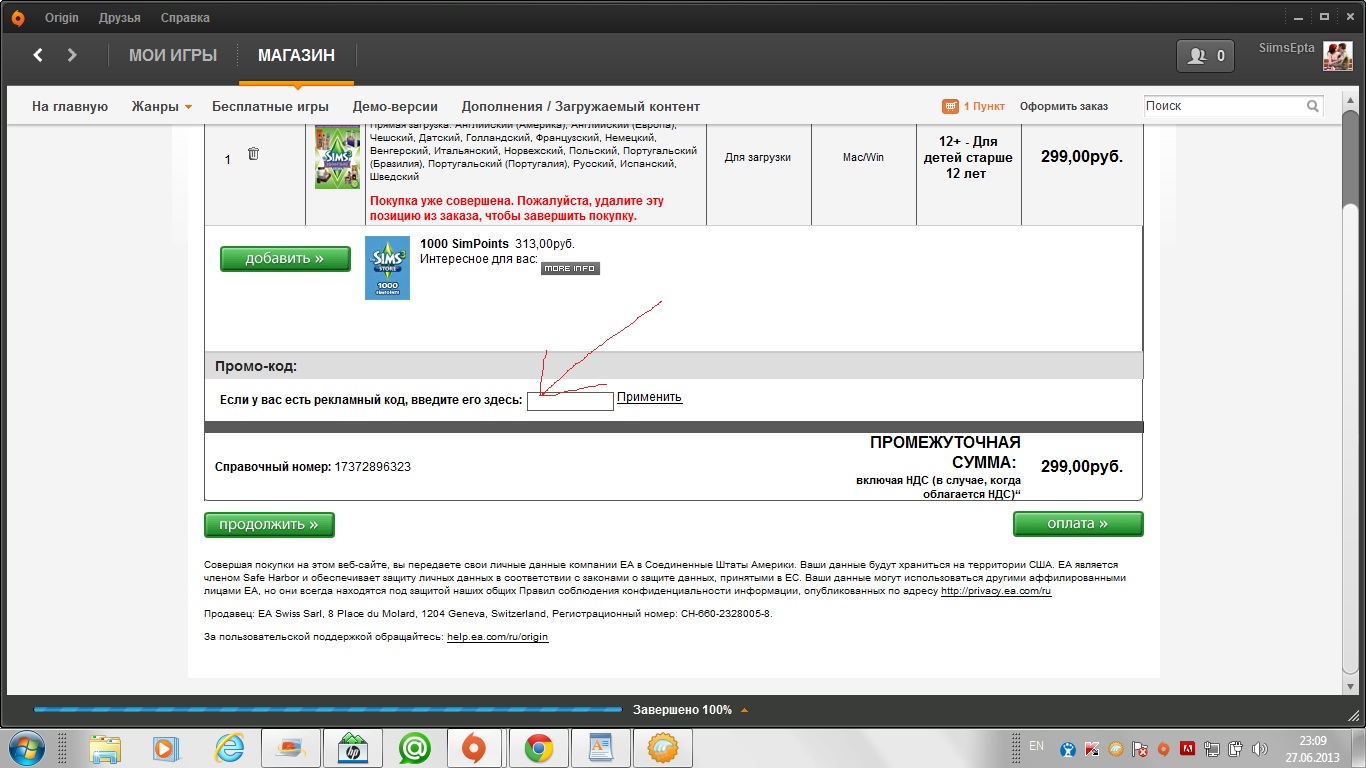
Task: Open Бесплатные игры section
Action: coord(270,106)
